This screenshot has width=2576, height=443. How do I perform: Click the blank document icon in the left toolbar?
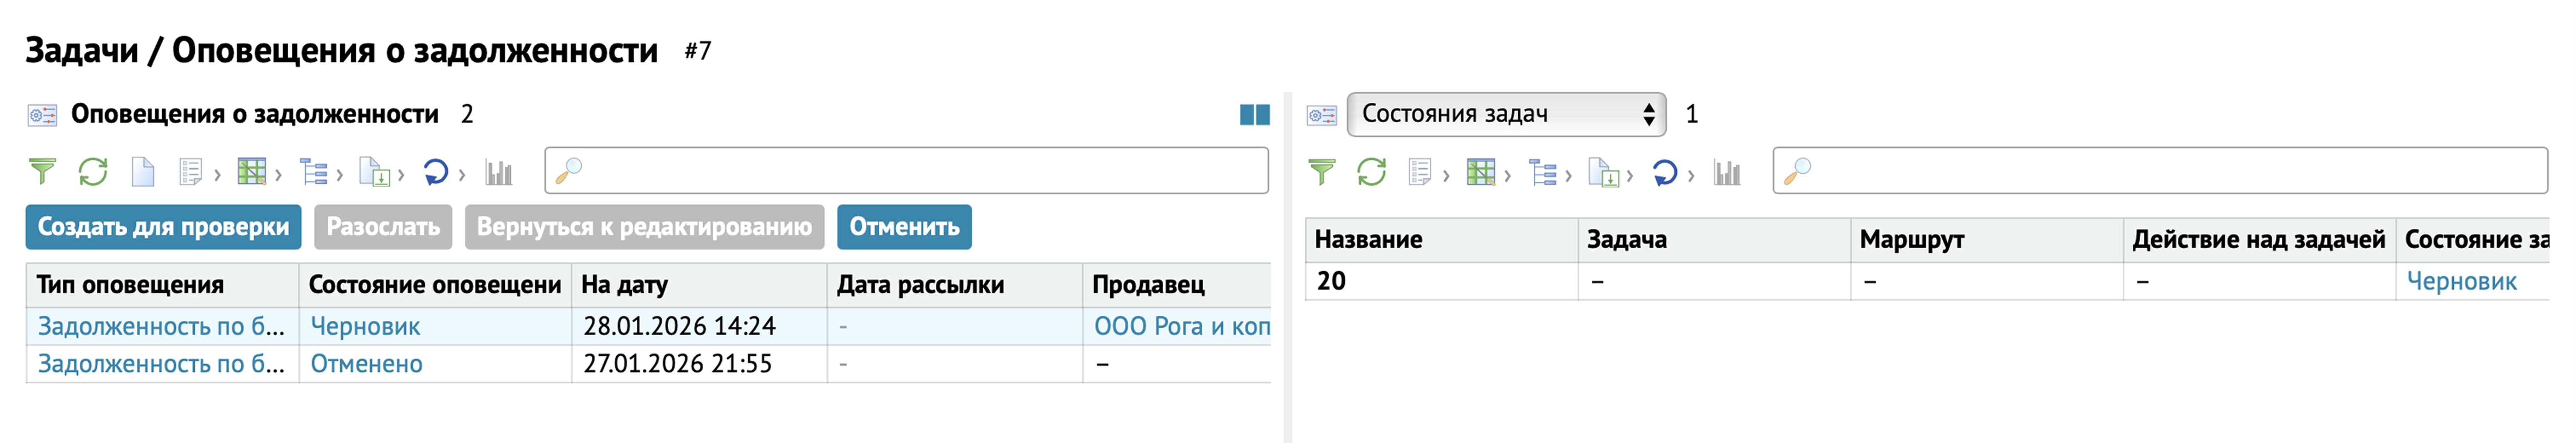pyautogui.click(x=143, y=172)
